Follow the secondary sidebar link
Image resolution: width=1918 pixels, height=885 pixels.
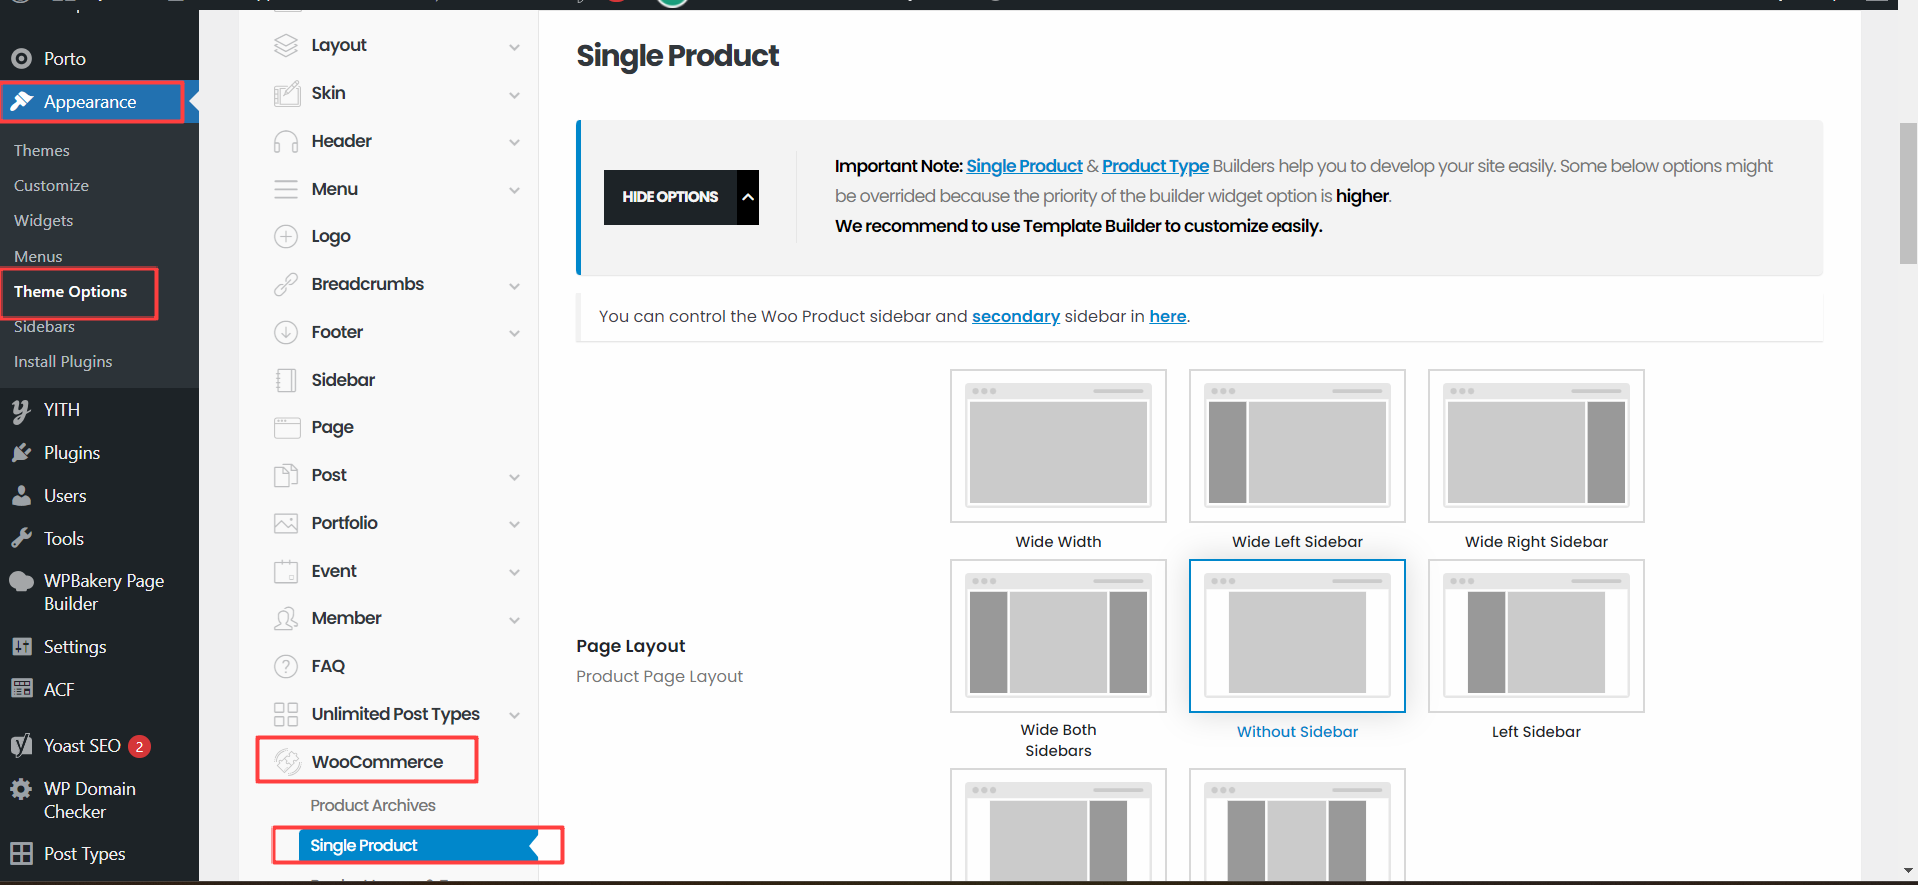pyautogui.click(x=1016, y=316)
